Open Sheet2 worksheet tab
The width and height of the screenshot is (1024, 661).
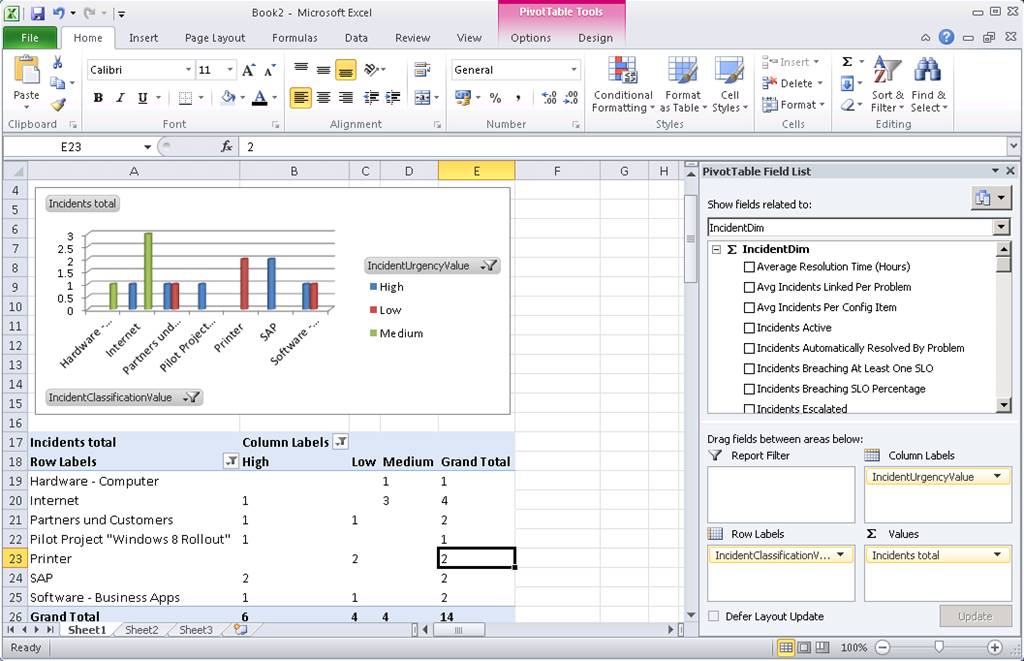pos(141,630)
